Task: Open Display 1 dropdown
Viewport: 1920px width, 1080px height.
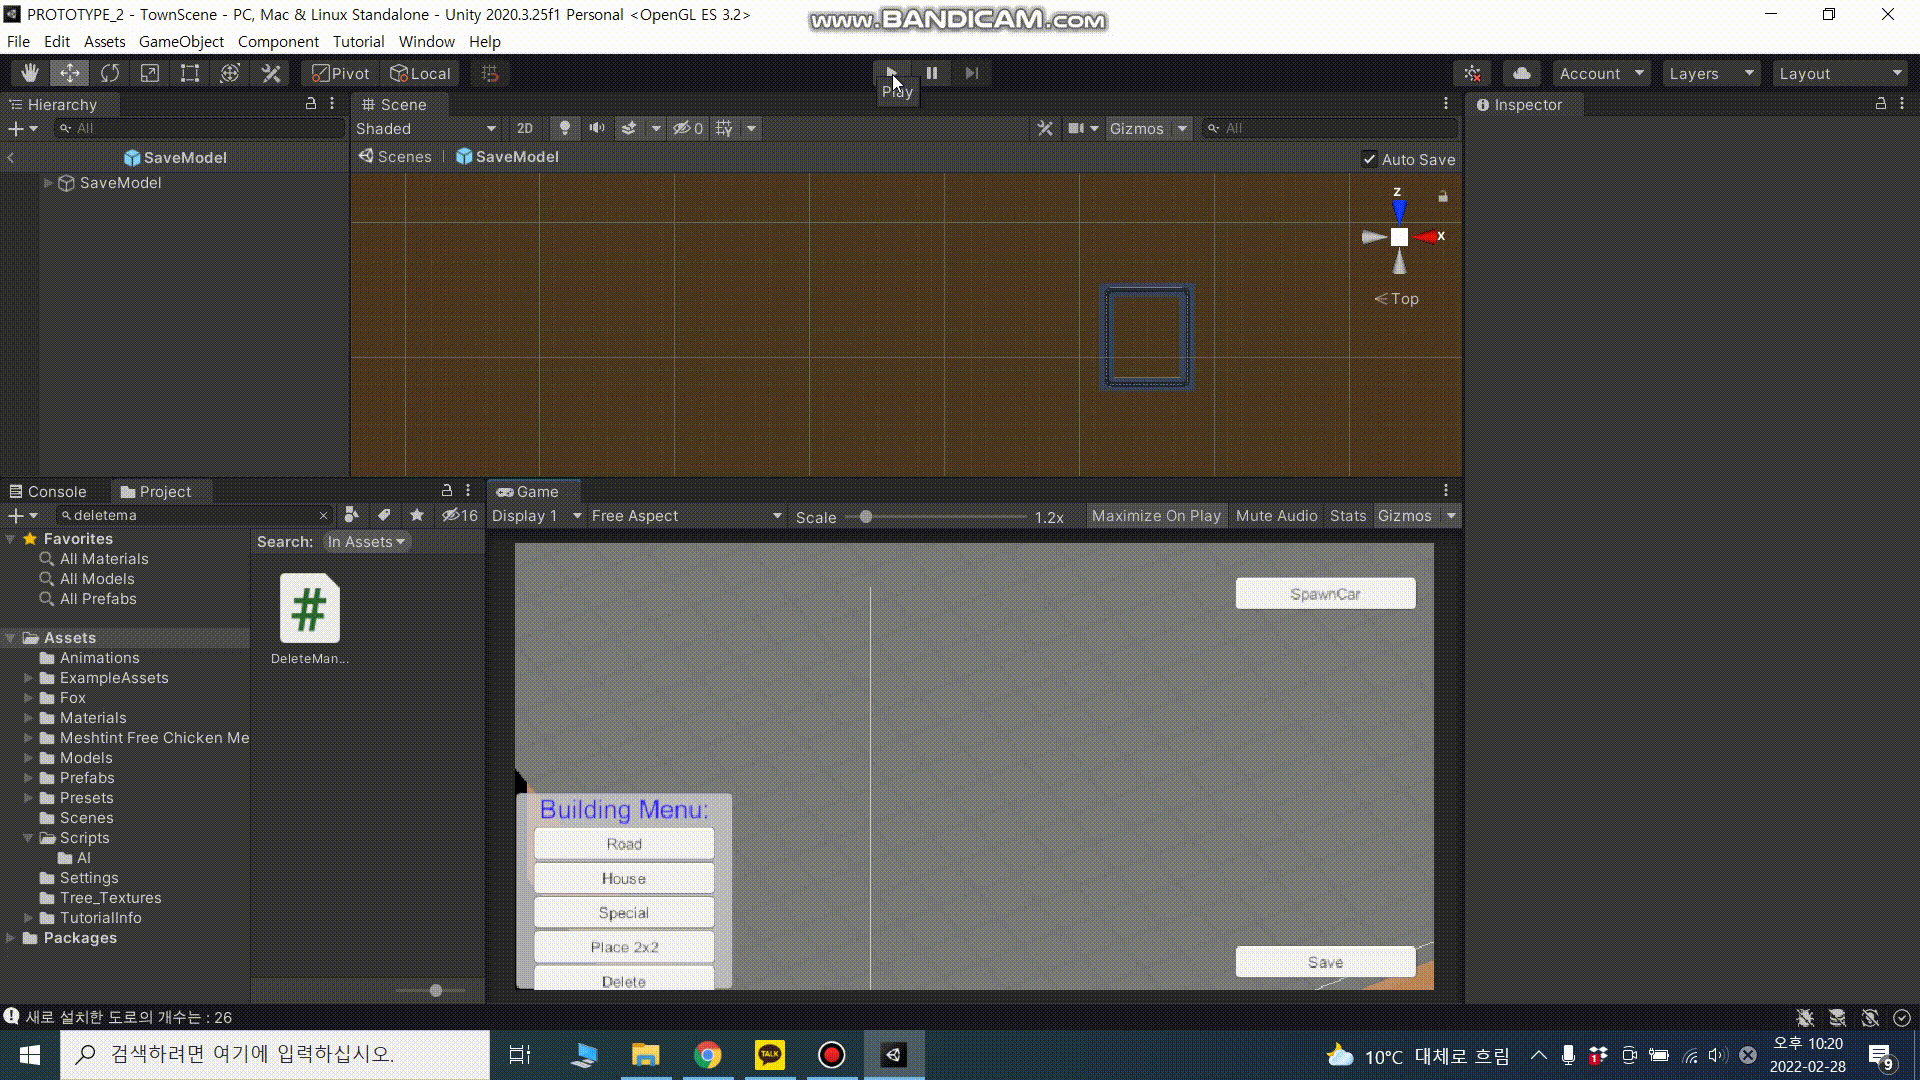Action: pos(537,516)
